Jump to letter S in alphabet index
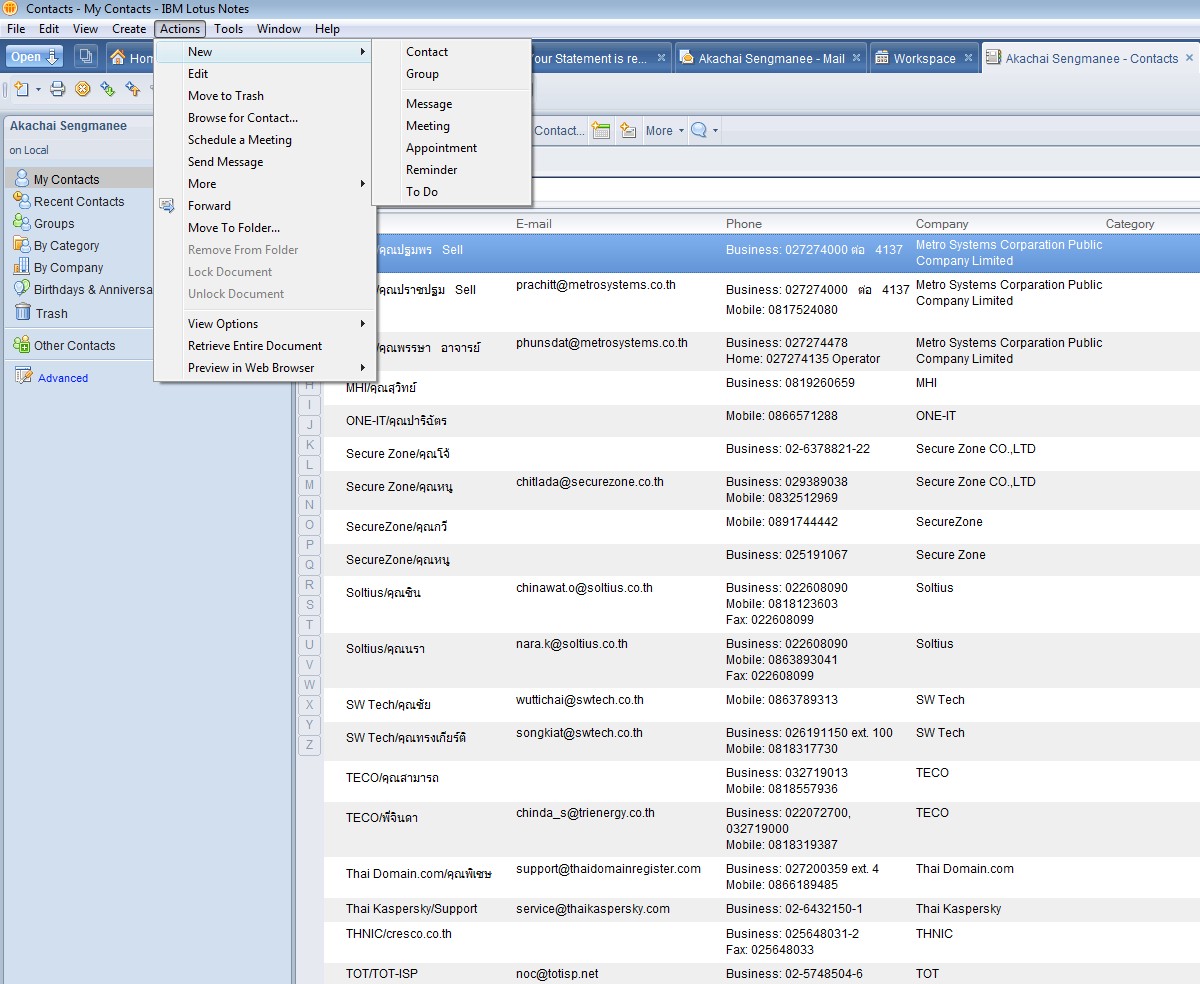The width and height of the screenshot is (1200, 984). (309, 605)
